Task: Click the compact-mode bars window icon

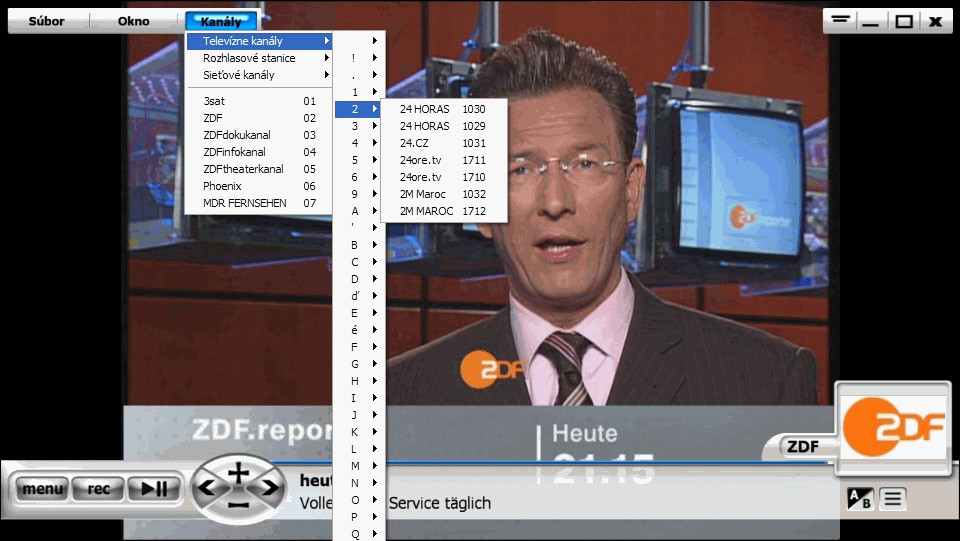Action: coord(841,21)
